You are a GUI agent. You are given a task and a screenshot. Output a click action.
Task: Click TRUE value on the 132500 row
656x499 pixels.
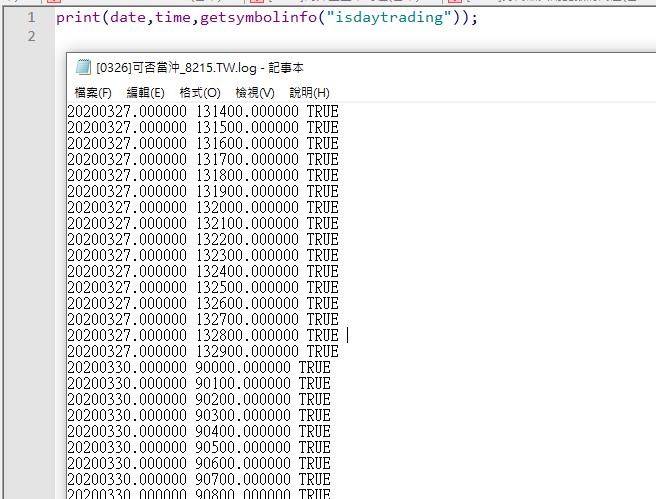(322, 287)
